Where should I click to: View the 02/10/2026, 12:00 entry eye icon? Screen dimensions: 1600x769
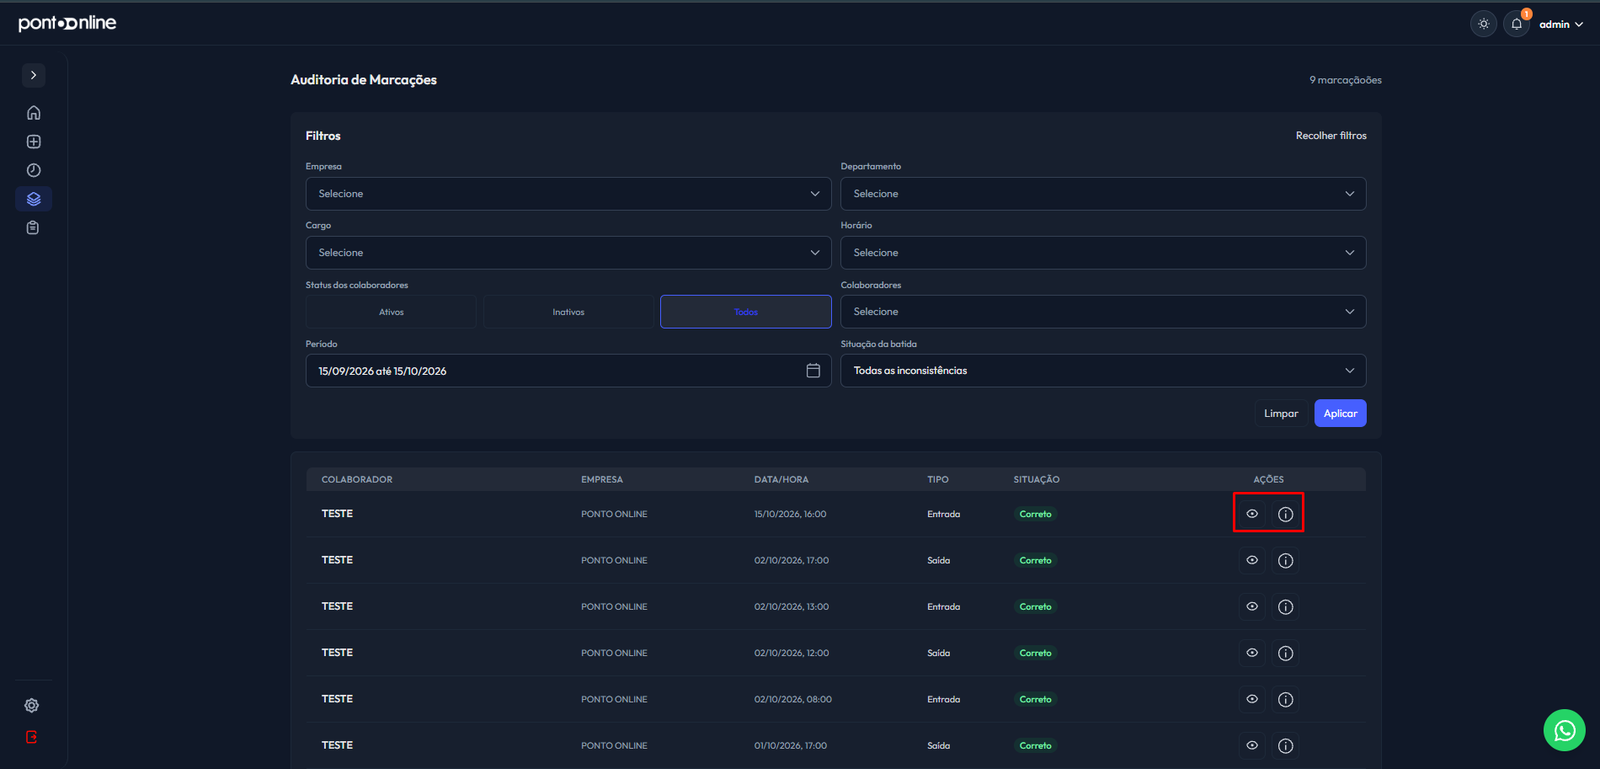(1252, 653)
